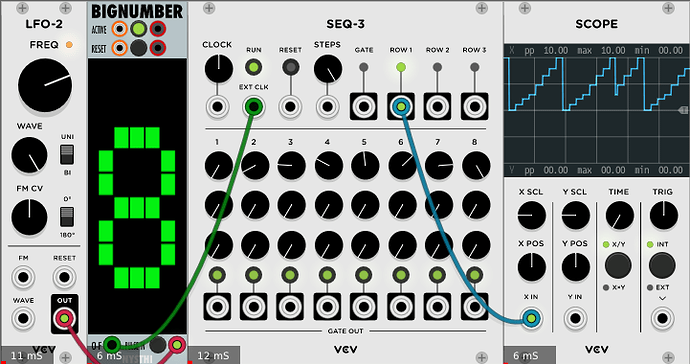The image size is (690, 364).
Task: Click the Scope Y IN jack
Action: (x=575, y=318)
